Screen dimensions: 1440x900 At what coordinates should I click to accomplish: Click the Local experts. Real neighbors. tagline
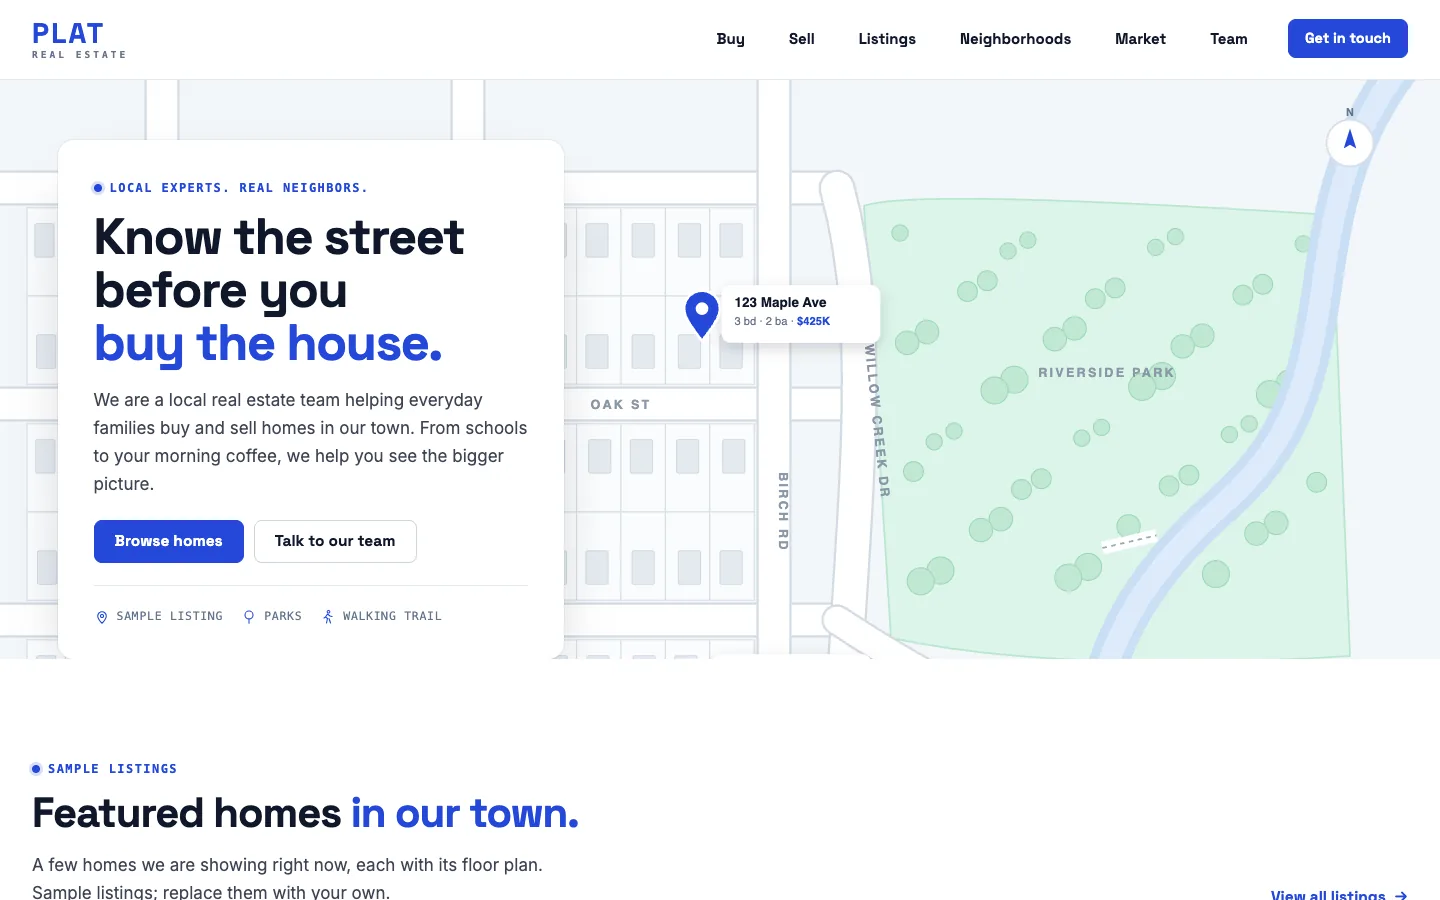[x=238, y=188]
